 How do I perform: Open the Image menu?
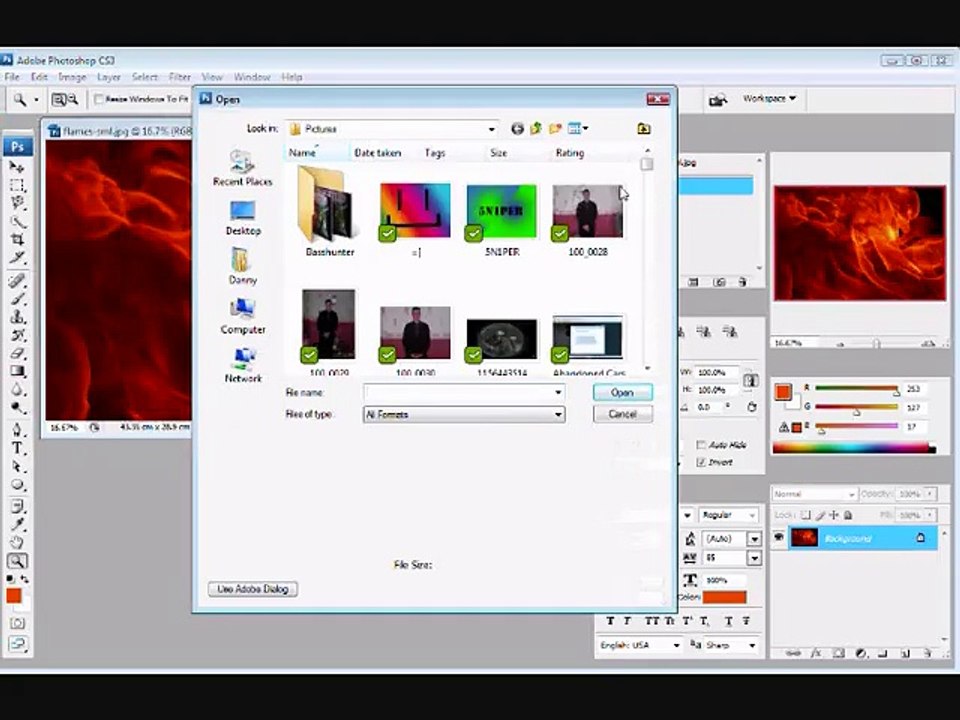72,77
